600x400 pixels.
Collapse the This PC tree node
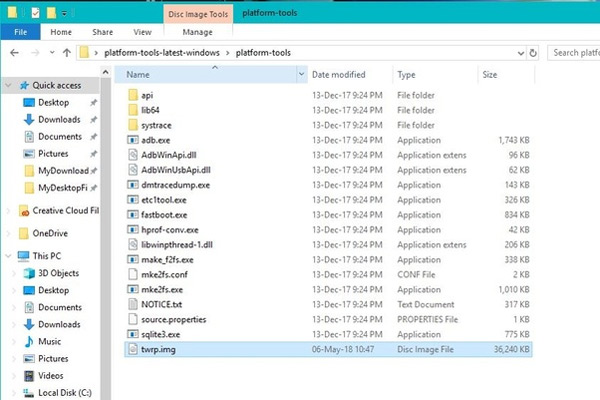point(8,256)
